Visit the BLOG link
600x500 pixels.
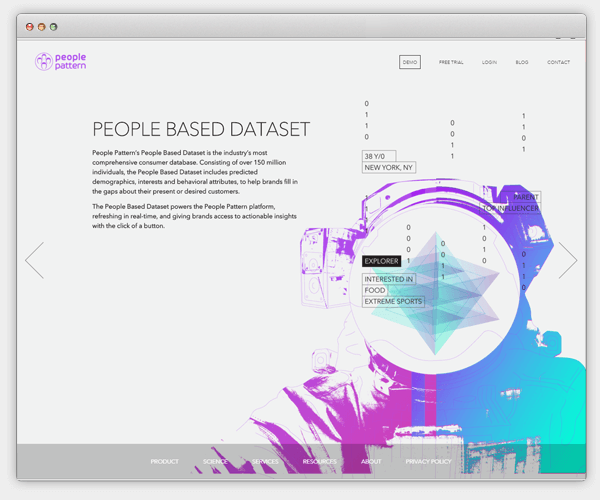522,62
